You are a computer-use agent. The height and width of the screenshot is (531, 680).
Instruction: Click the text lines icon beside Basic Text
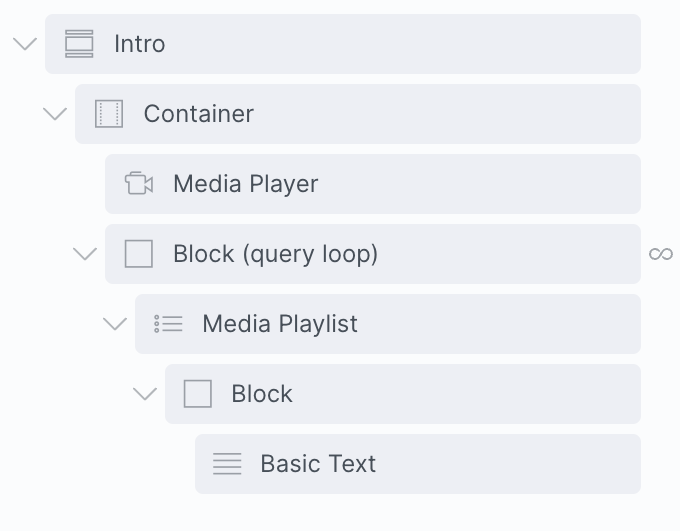tap(227, 464)
